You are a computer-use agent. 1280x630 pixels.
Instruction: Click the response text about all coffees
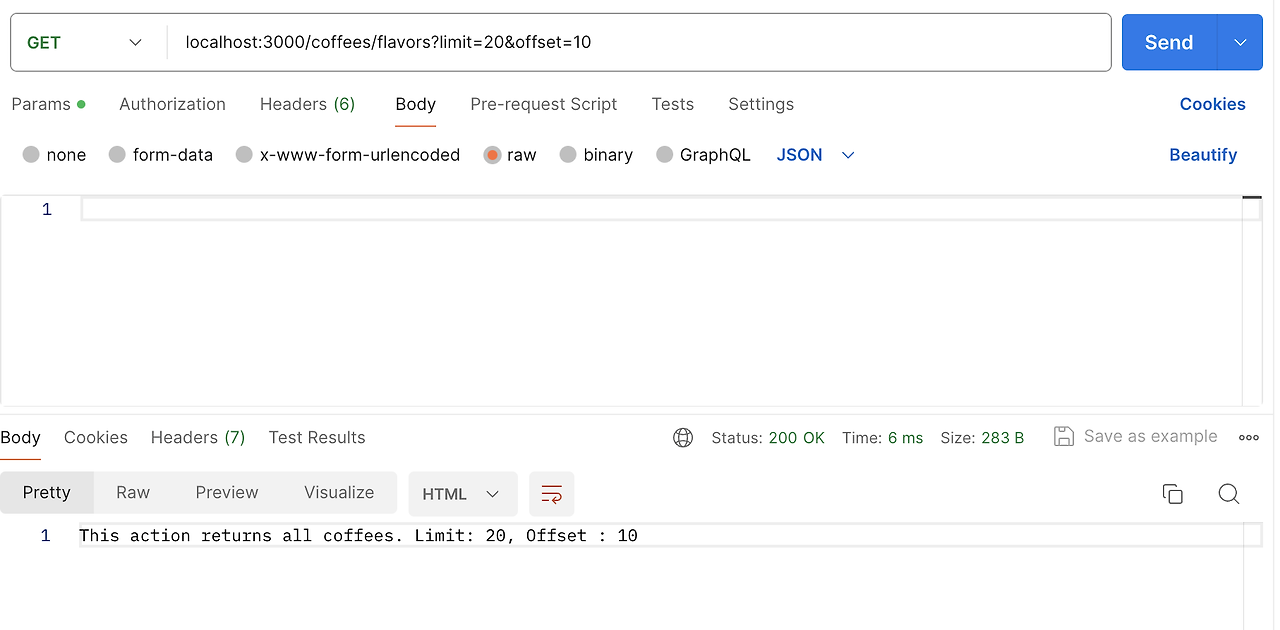[x=358, y=535]
